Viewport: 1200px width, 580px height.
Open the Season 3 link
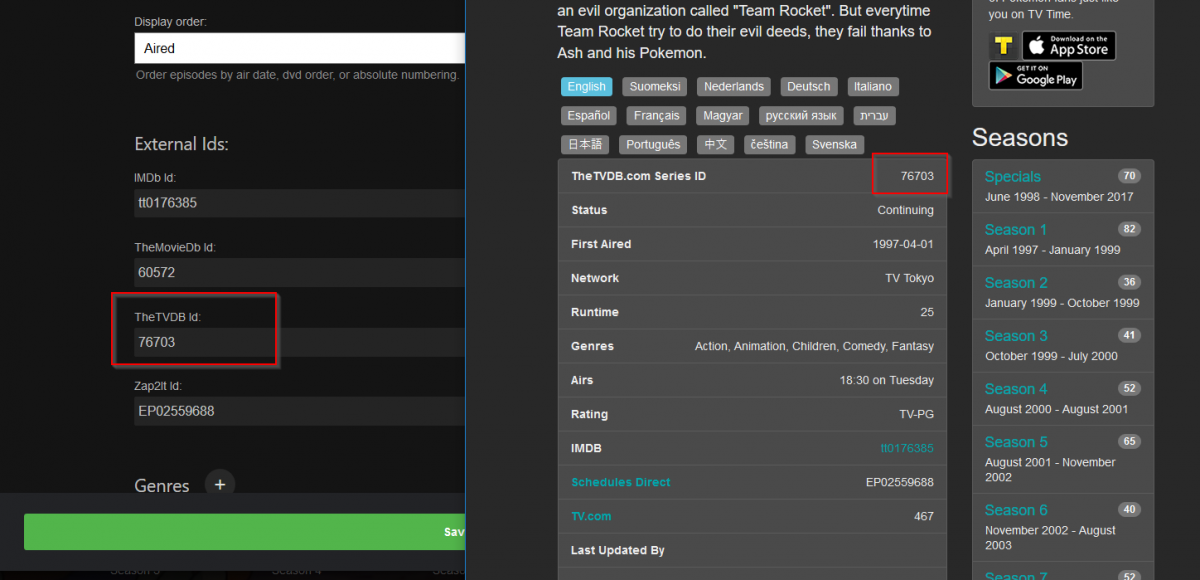1016,336
